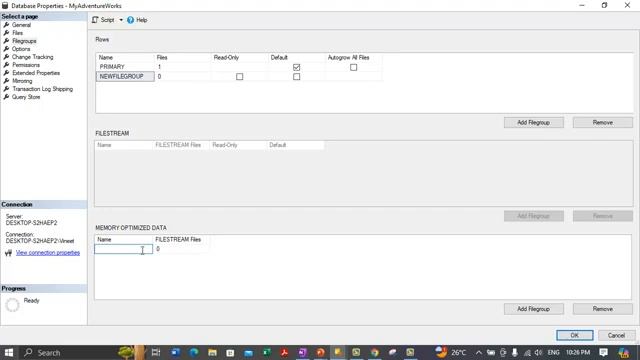Viewport: 640px width, 360px height.
Task: Select the General page
Action: [x=21, y=25]
